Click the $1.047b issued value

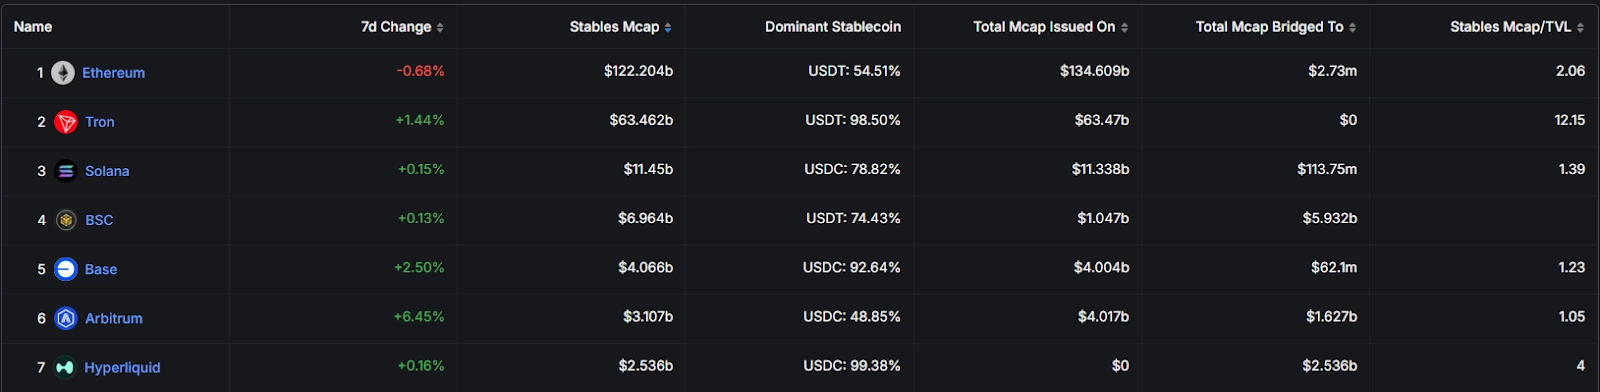coord(1103,218)
